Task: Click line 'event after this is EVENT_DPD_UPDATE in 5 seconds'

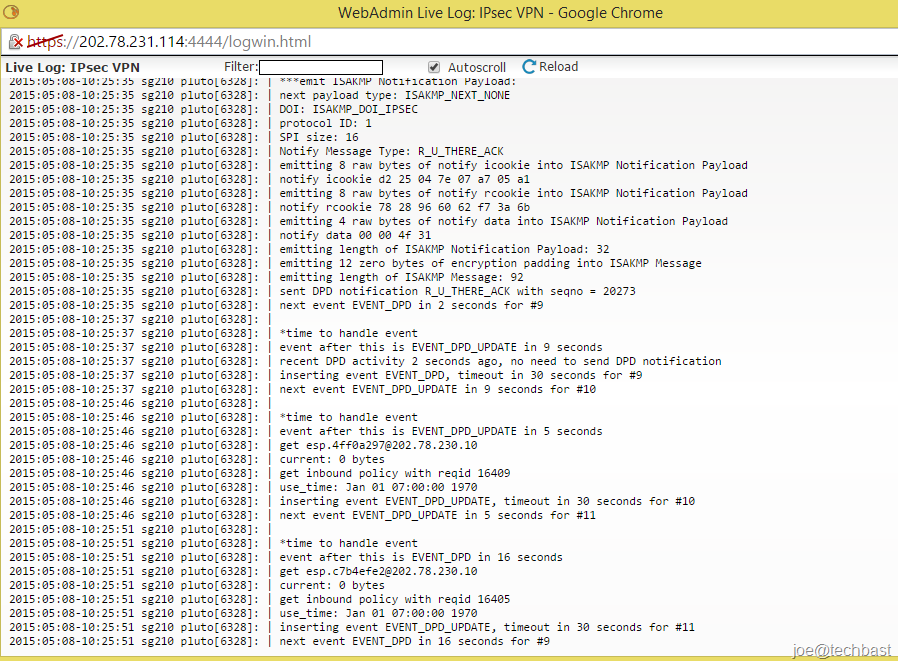Action: click(x=440, y=431)
